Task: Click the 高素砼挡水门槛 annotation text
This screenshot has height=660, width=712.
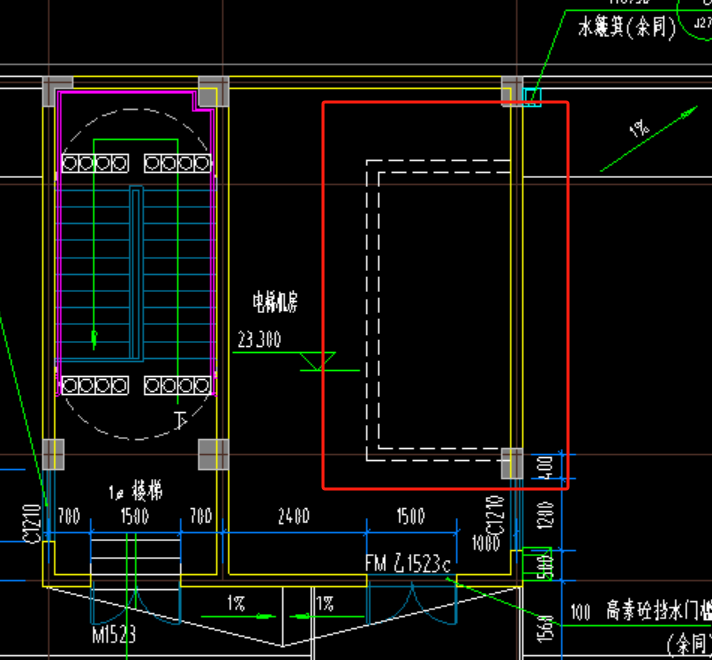Action: pyautogui.click(x=659, y=611)
